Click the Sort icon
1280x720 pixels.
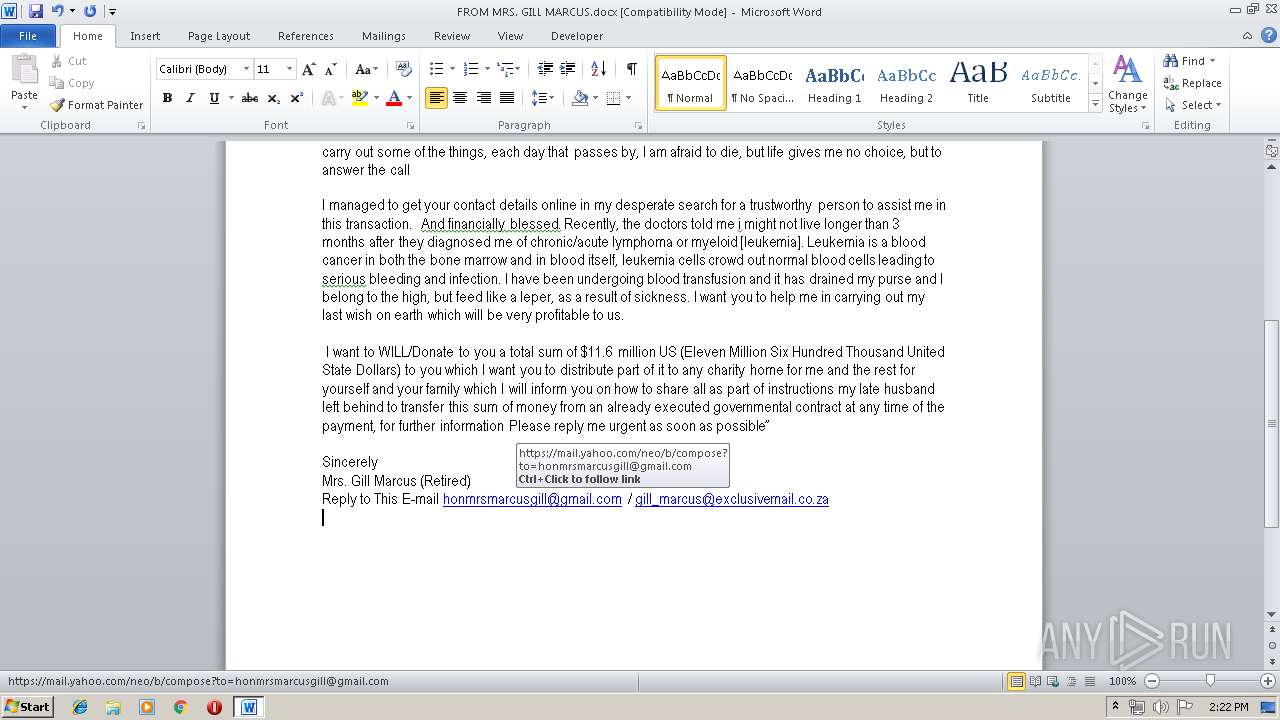598,69
